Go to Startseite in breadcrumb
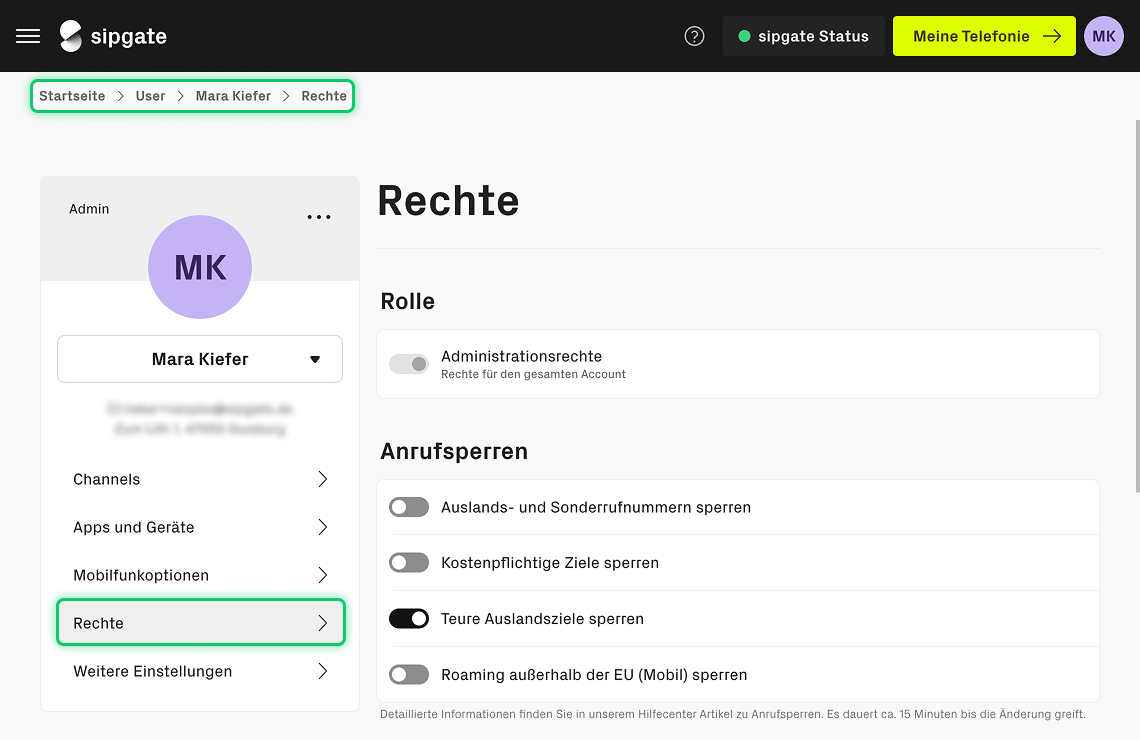 72,96
